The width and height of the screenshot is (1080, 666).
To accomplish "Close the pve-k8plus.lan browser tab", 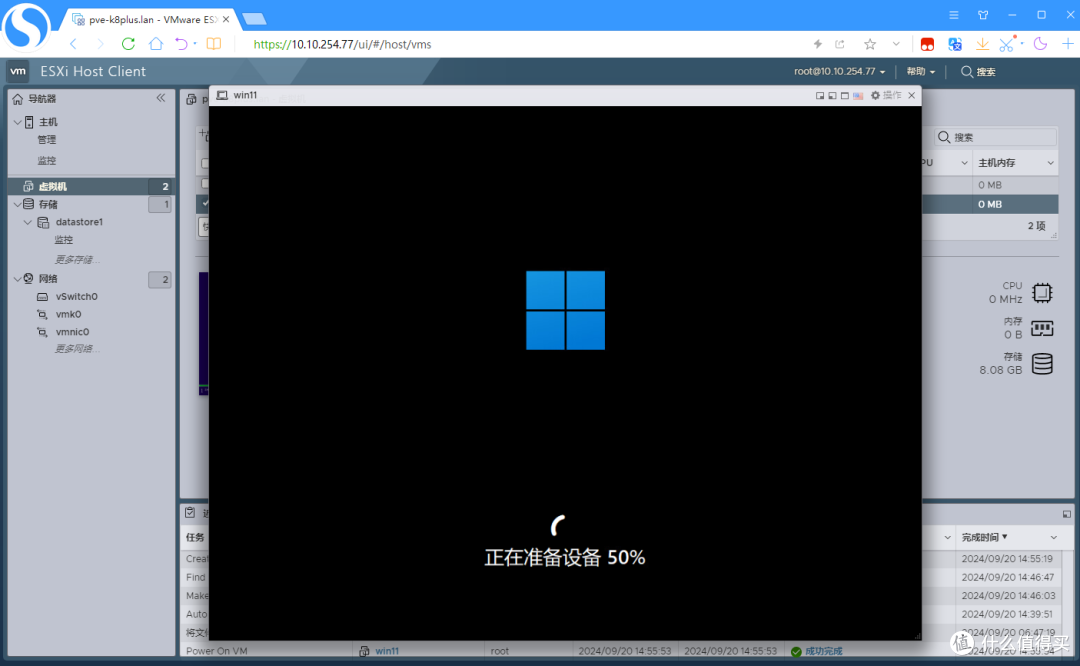I will (x=226, y=19).
